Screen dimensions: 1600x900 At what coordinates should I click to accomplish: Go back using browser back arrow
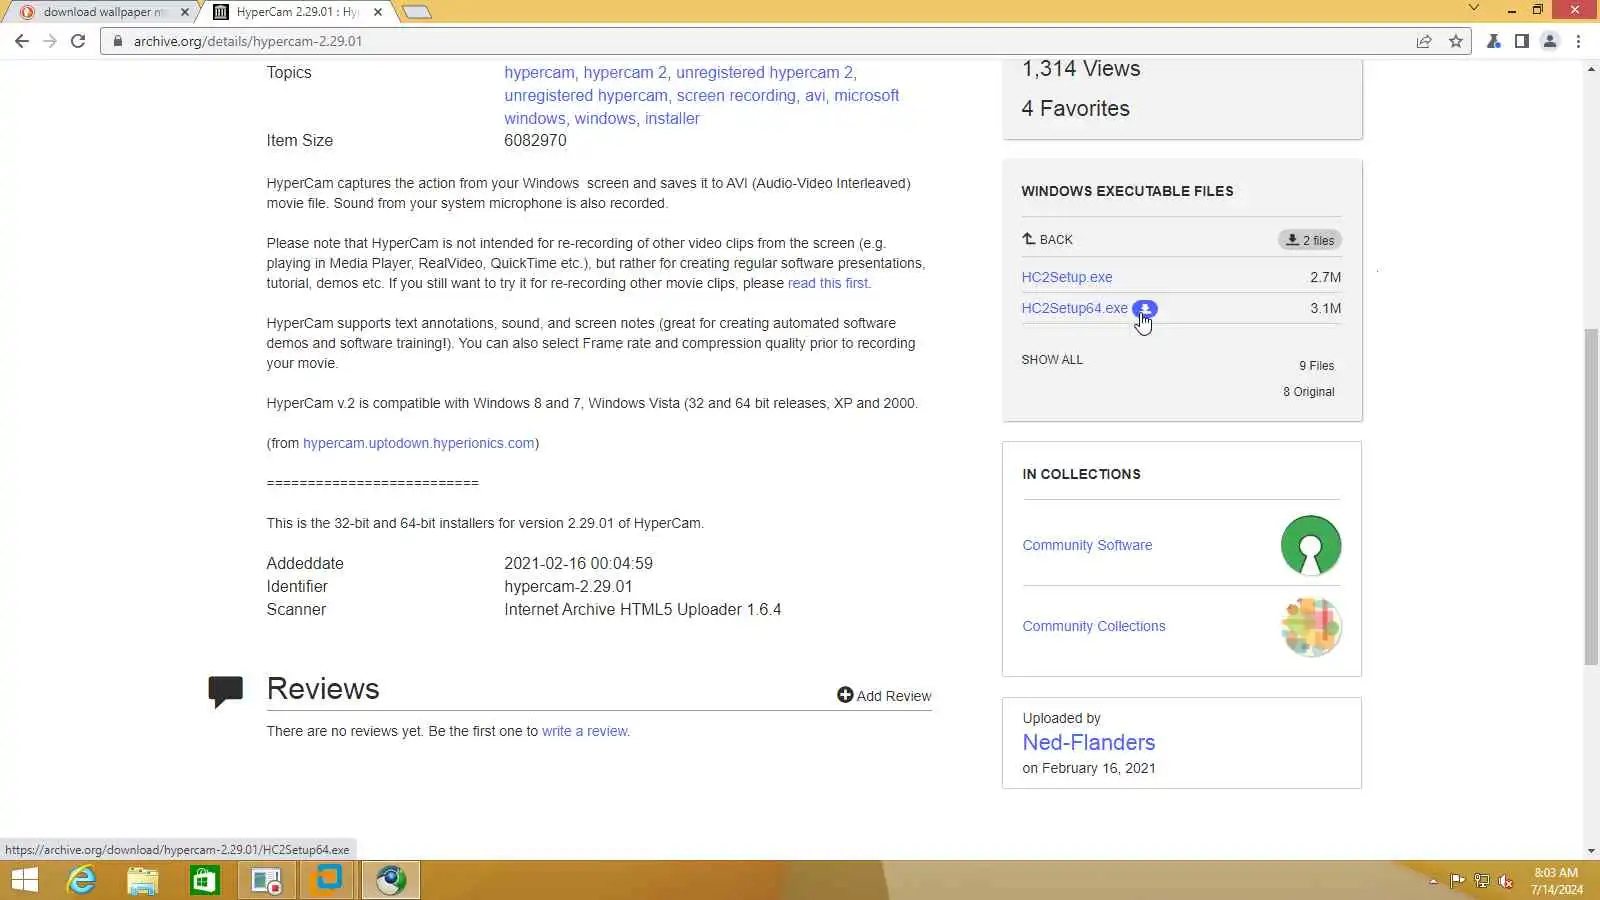point(22,41)
